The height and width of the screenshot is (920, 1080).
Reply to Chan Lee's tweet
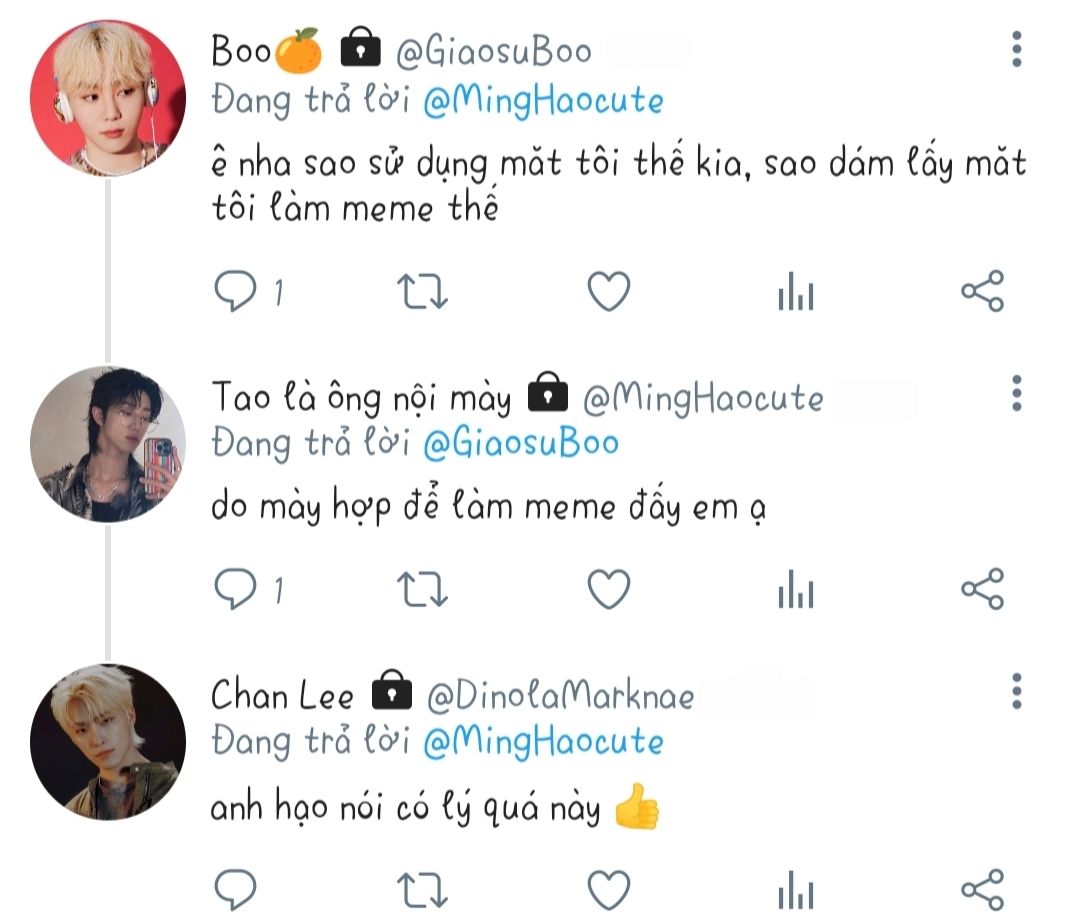tap(236, 889)
